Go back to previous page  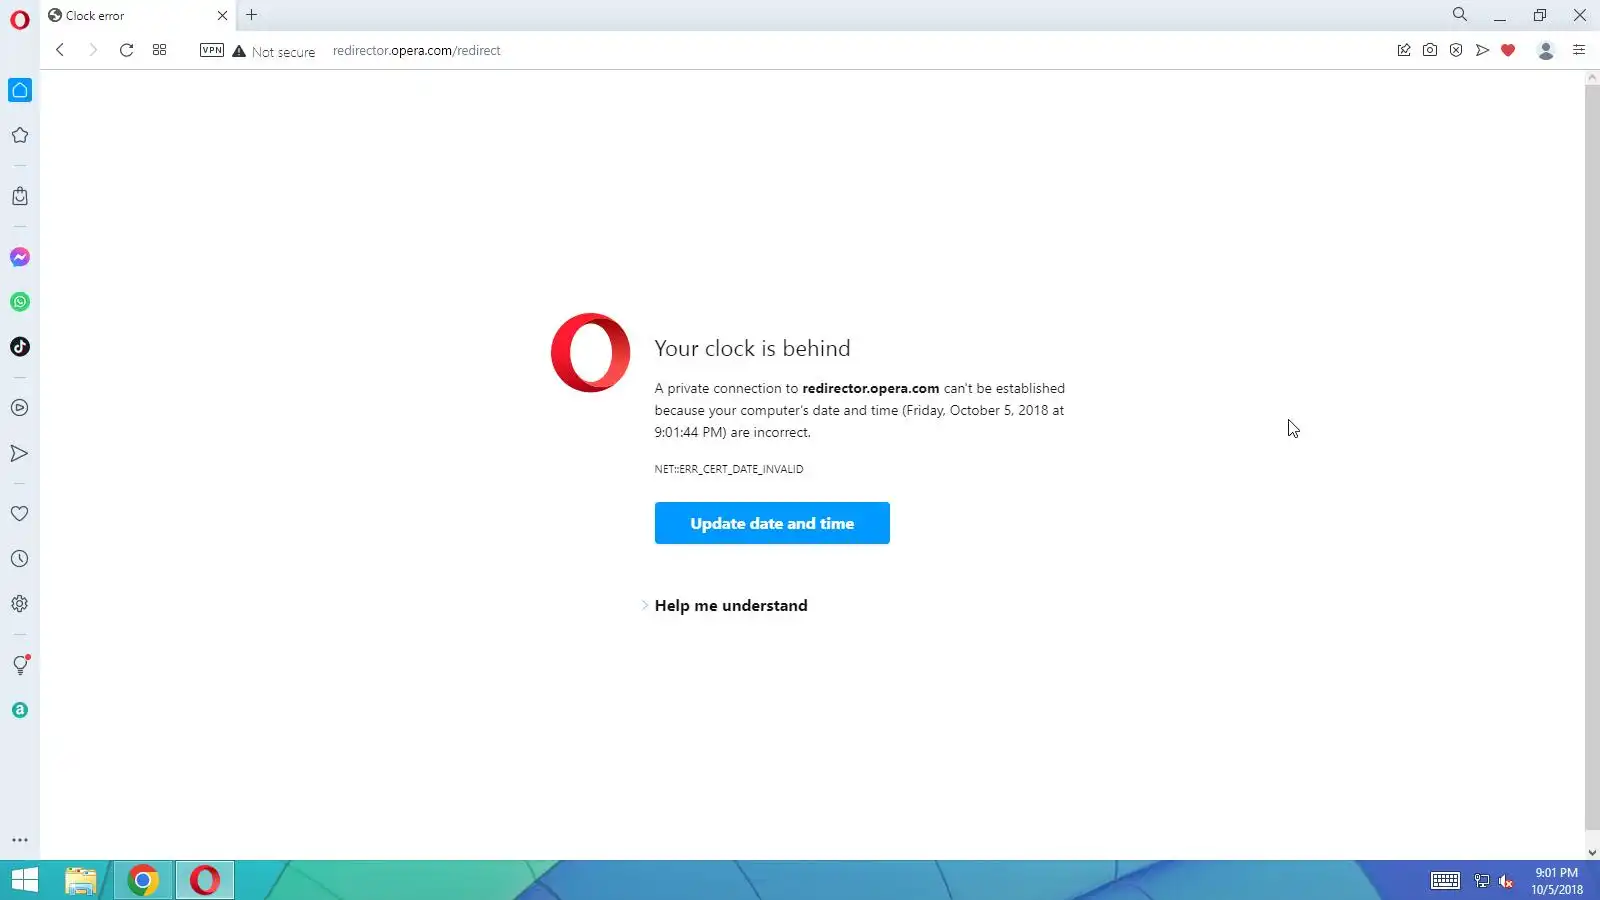click(x=60, y=50)
